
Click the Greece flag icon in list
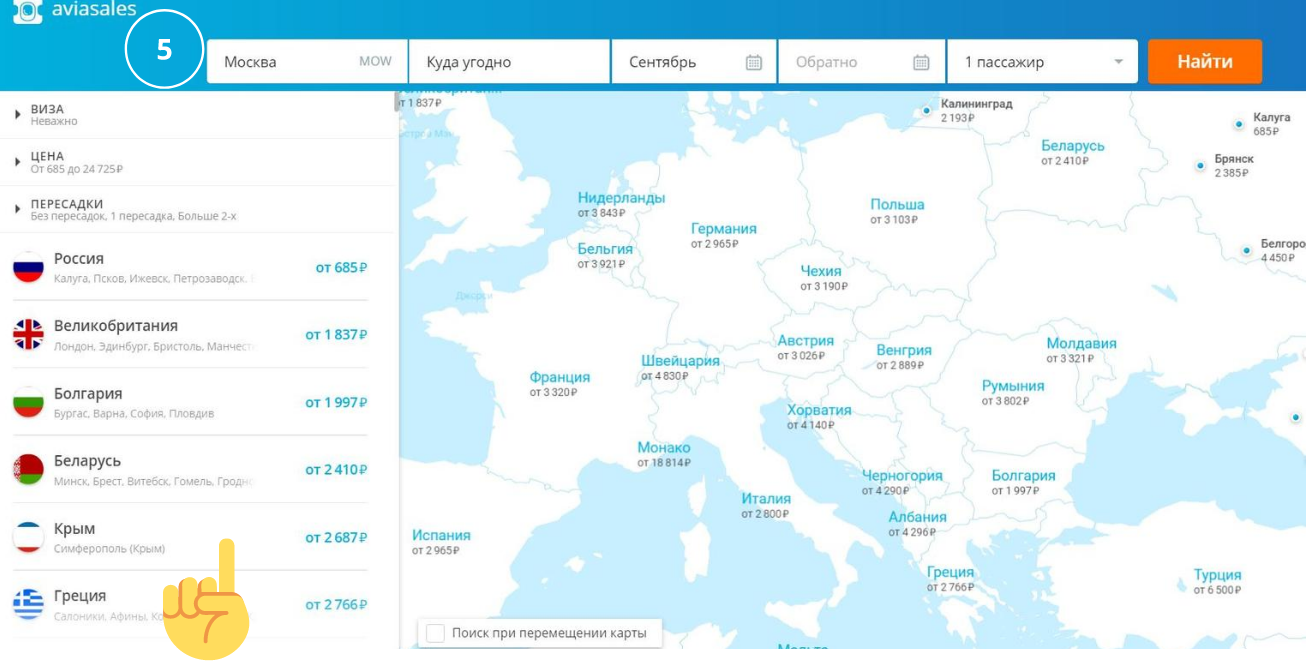click(28, 604)
